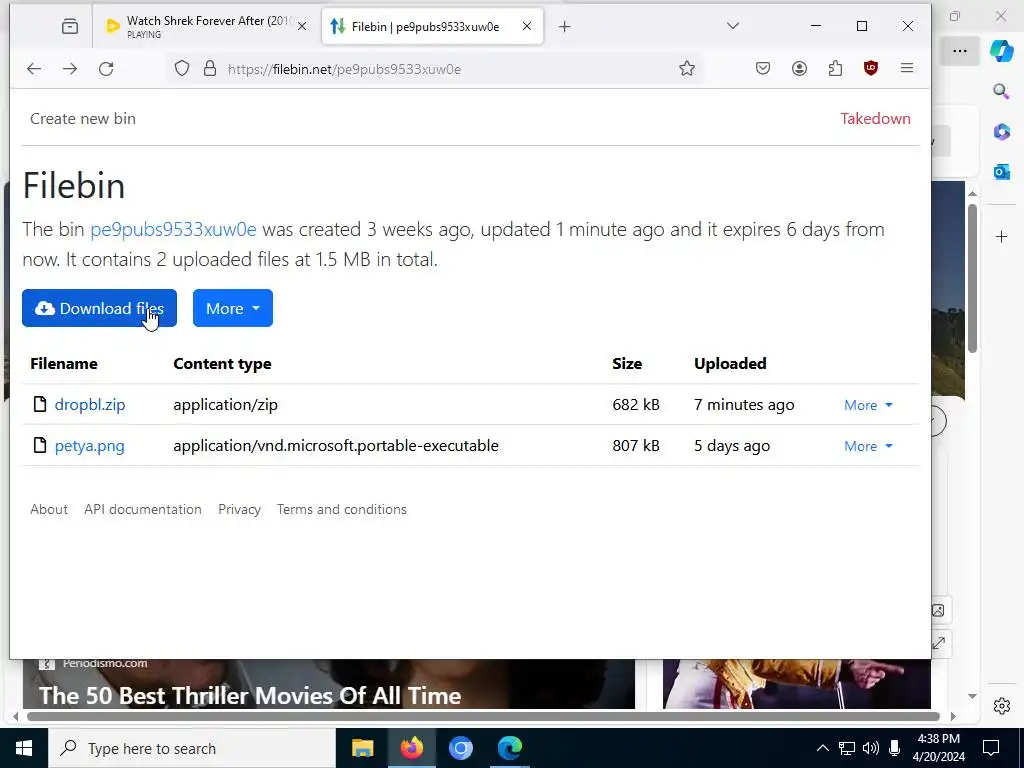The width and height of the screenshot is (1024, 768).
Task: Go back to the previous page
Action: click(34, 69)
